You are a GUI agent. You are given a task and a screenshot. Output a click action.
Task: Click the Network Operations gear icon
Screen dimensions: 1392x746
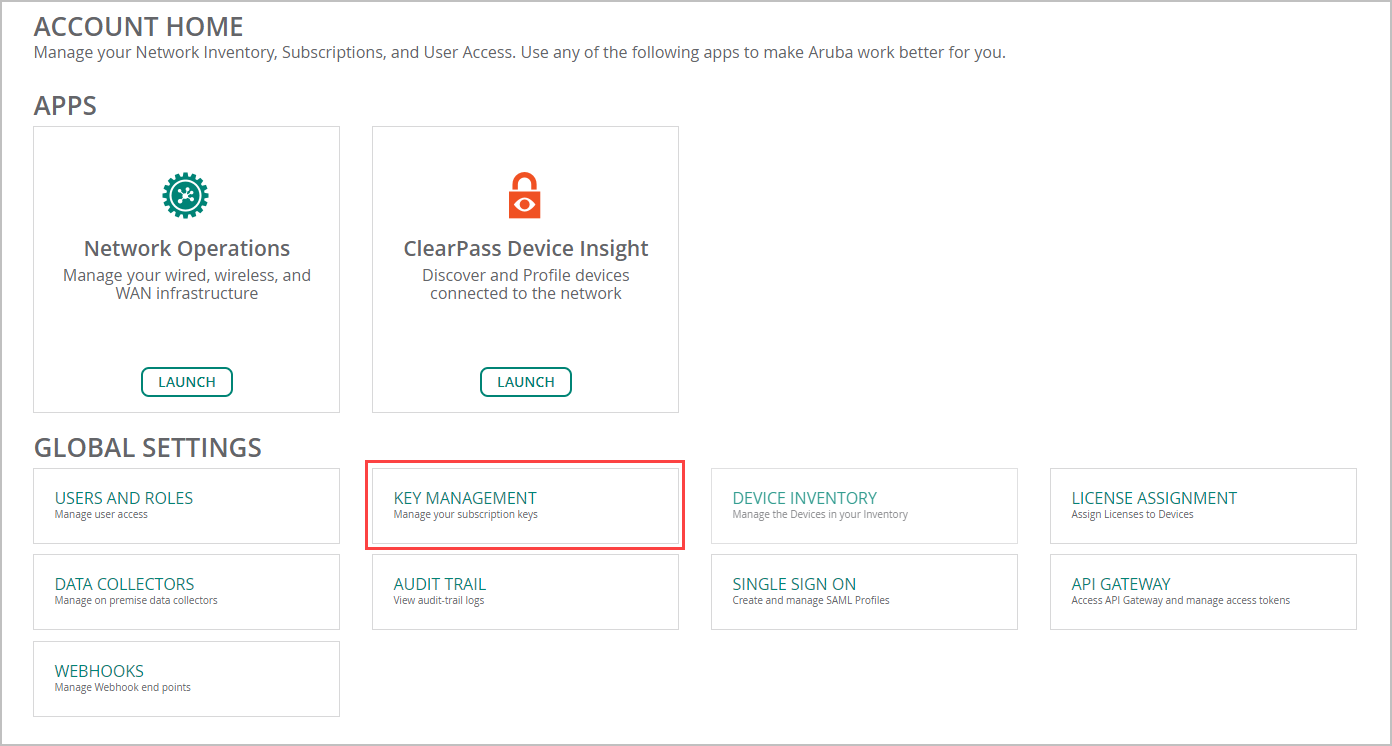186,195
